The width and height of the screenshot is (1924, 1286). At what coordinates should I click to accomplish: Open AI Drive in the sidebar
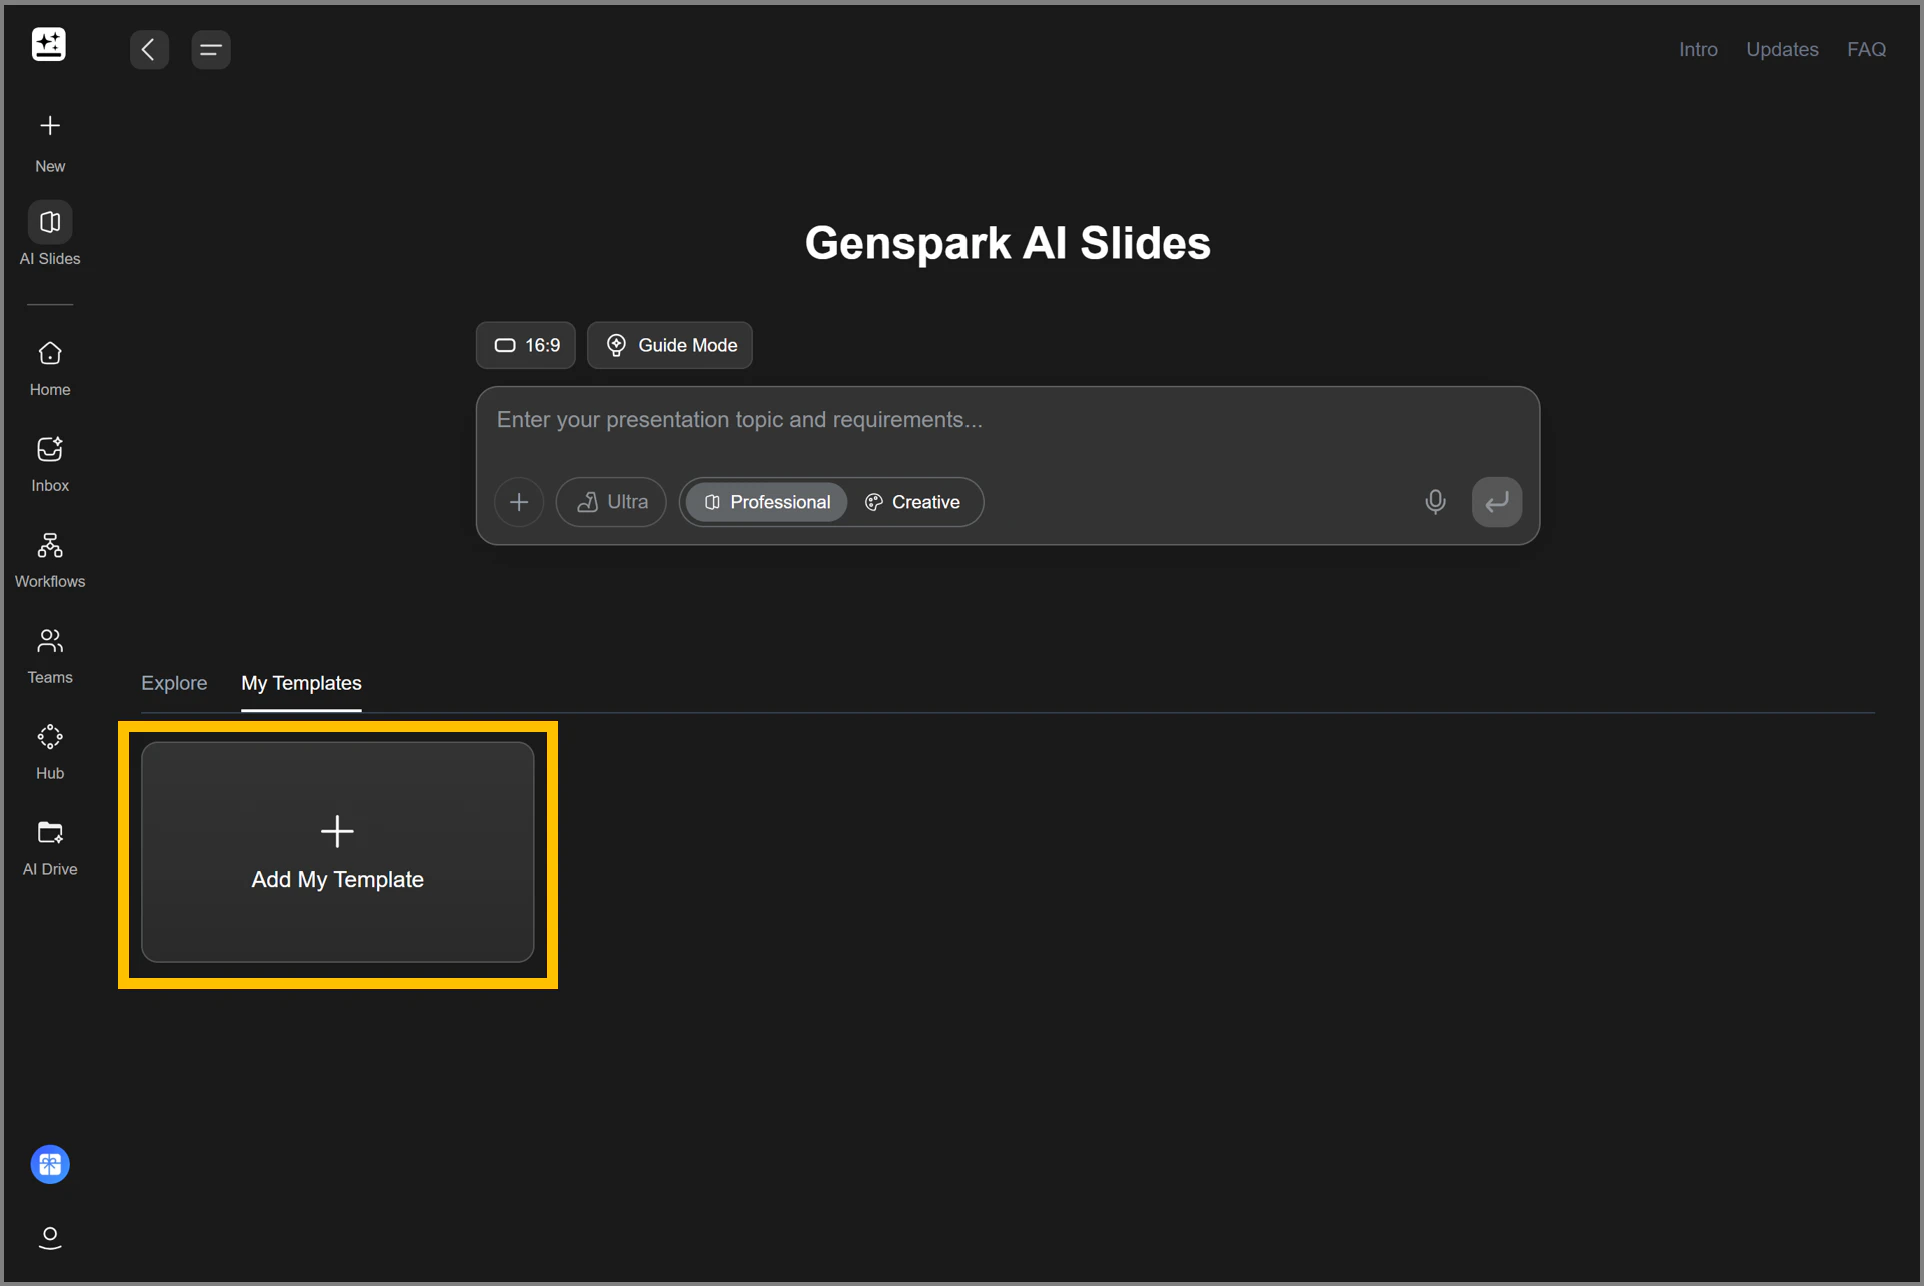(x=50, y=833)
